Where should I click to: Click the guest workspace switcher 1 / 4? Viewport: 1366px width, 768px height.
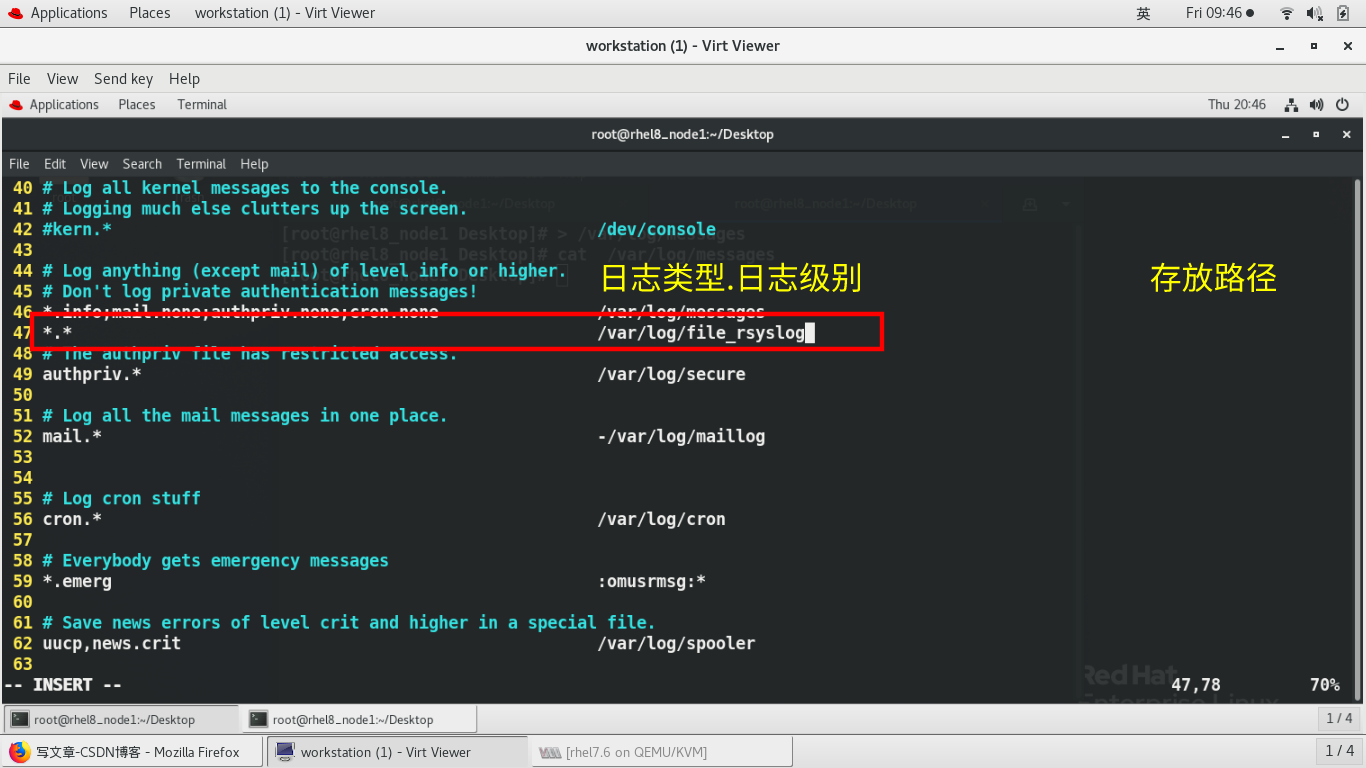[1339, 719]
